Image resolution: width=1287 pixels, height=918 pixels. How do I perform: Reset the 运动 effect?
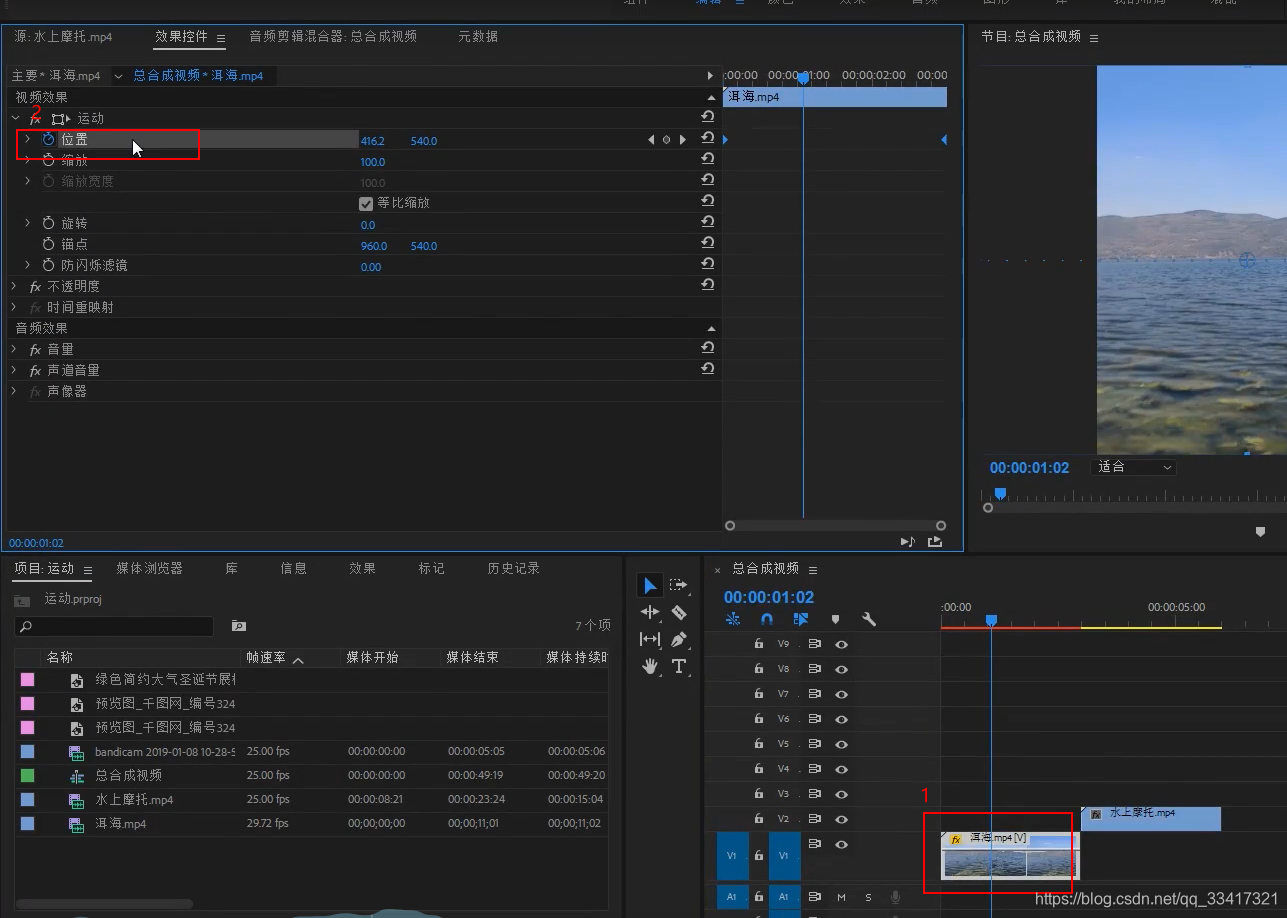707,117
